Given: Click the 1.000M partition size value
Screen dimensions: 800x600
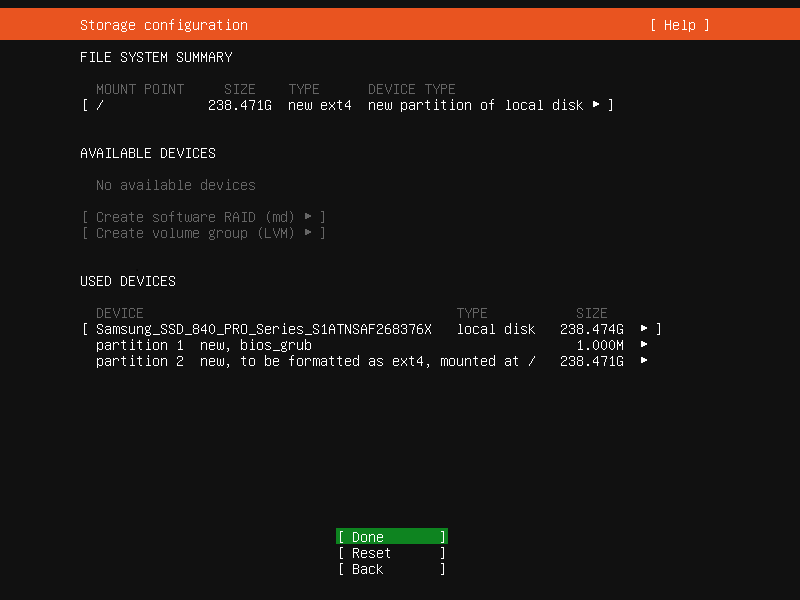Looking at the screenshot, I should [599, 345].
